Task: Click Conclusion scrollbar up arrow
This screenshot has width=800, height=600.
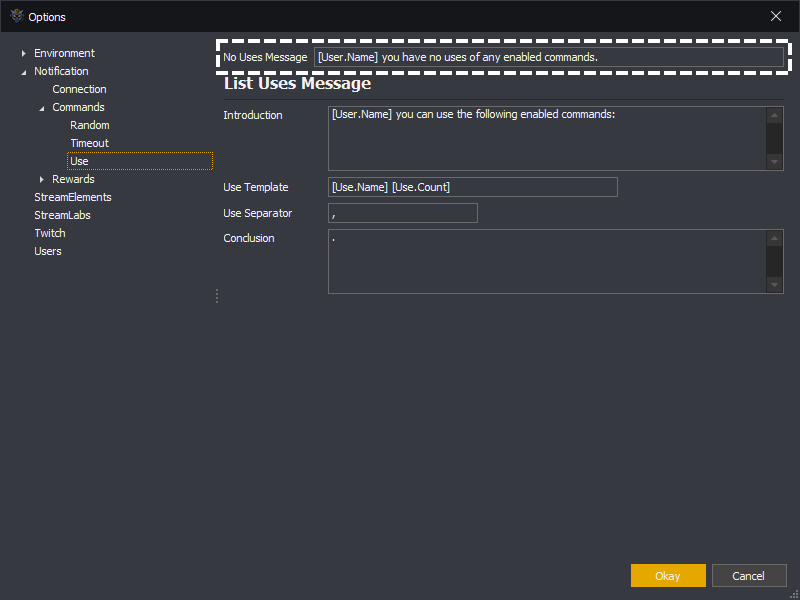Action: coord(774,238)
